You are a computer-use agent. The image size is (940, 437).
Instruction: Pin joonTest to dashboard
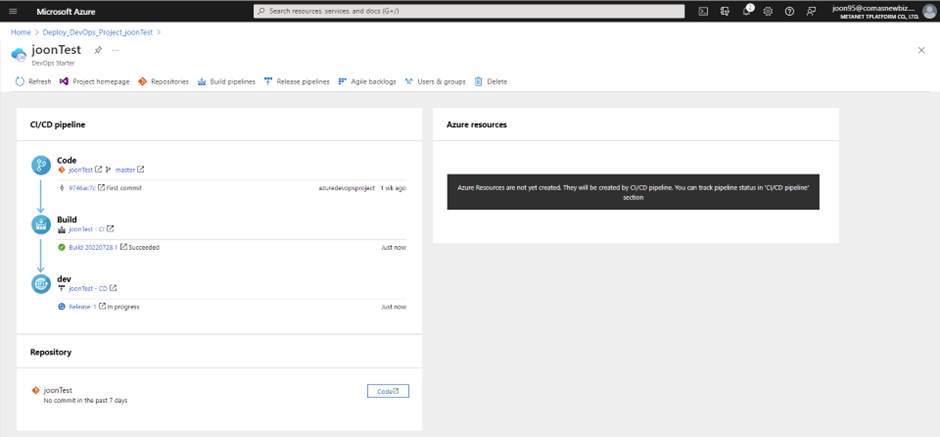click(x=98, y=50)
